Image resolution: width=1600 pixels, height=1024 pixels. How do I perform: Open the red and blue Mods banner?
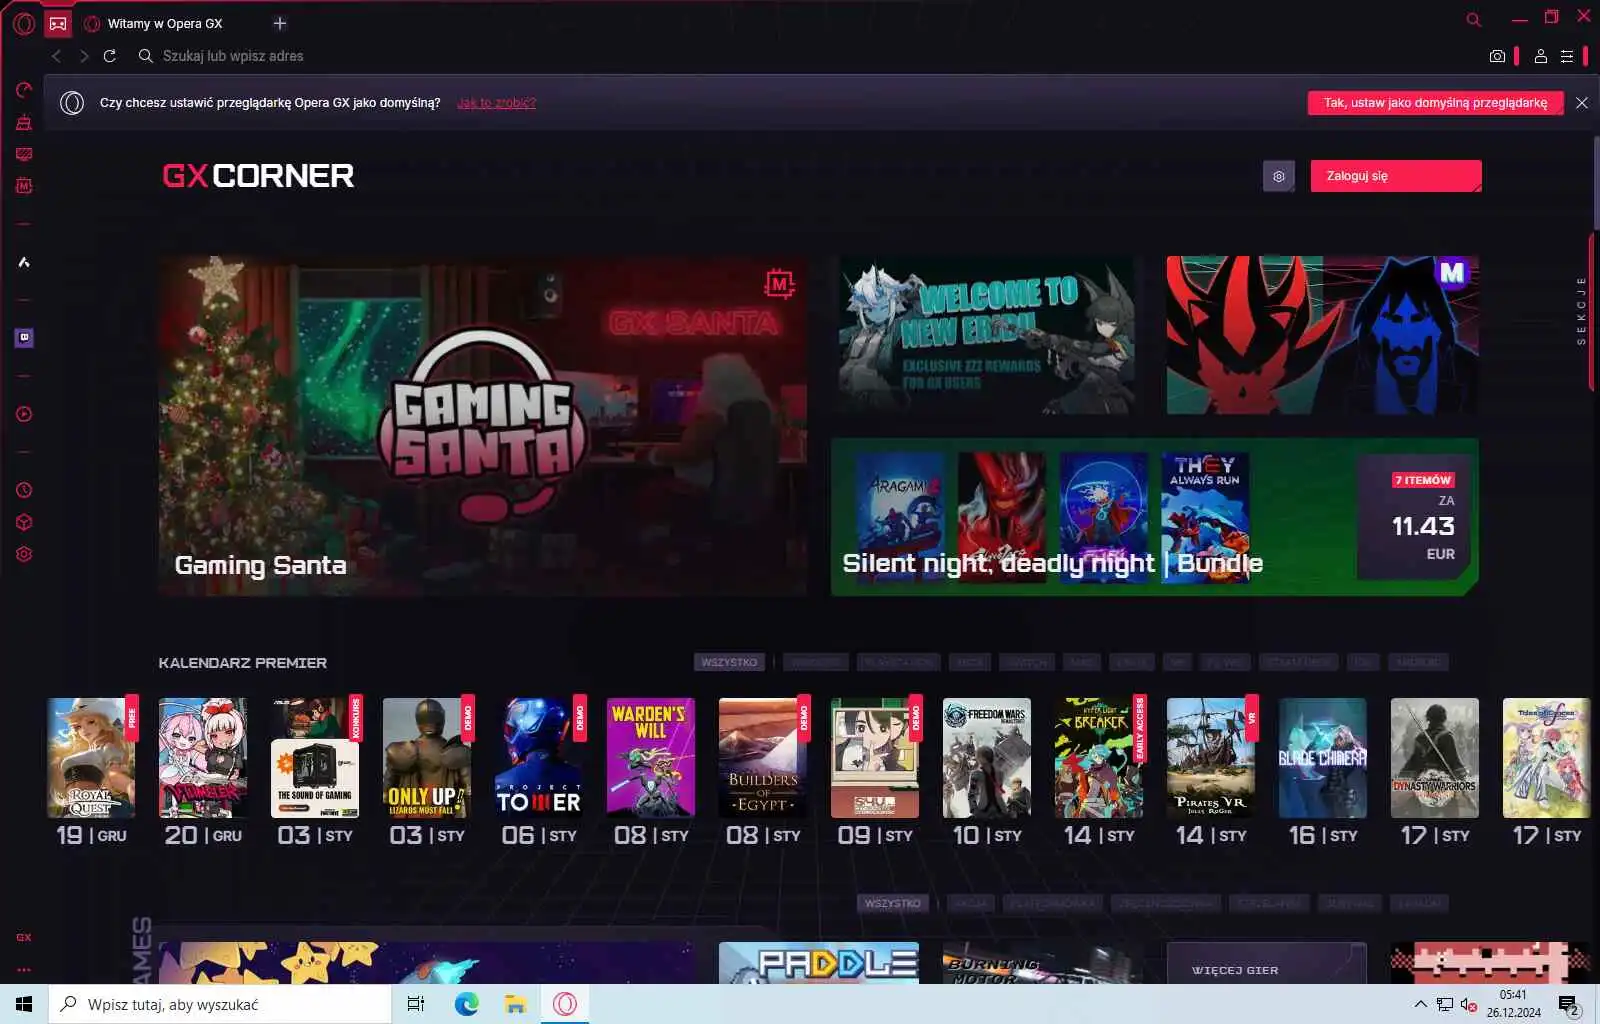tap(1322, 335)
